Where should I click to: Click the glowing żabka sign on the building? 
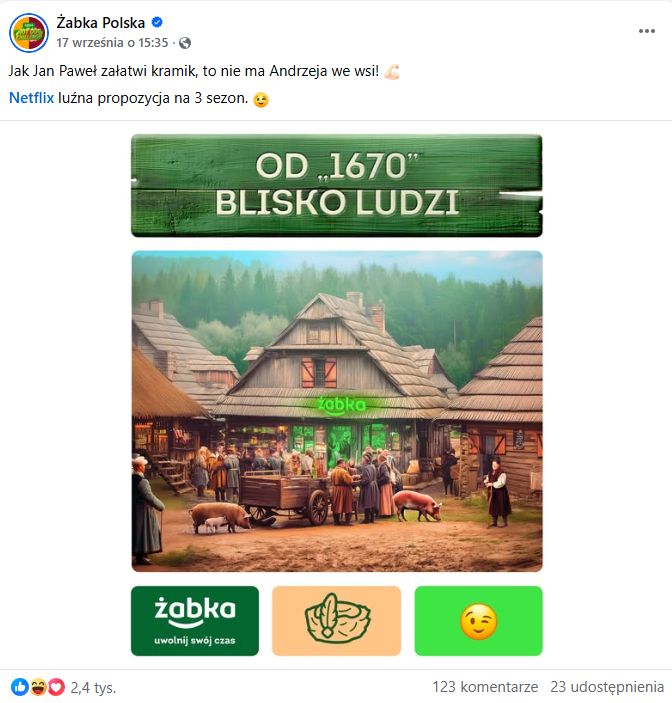point(342,405)
